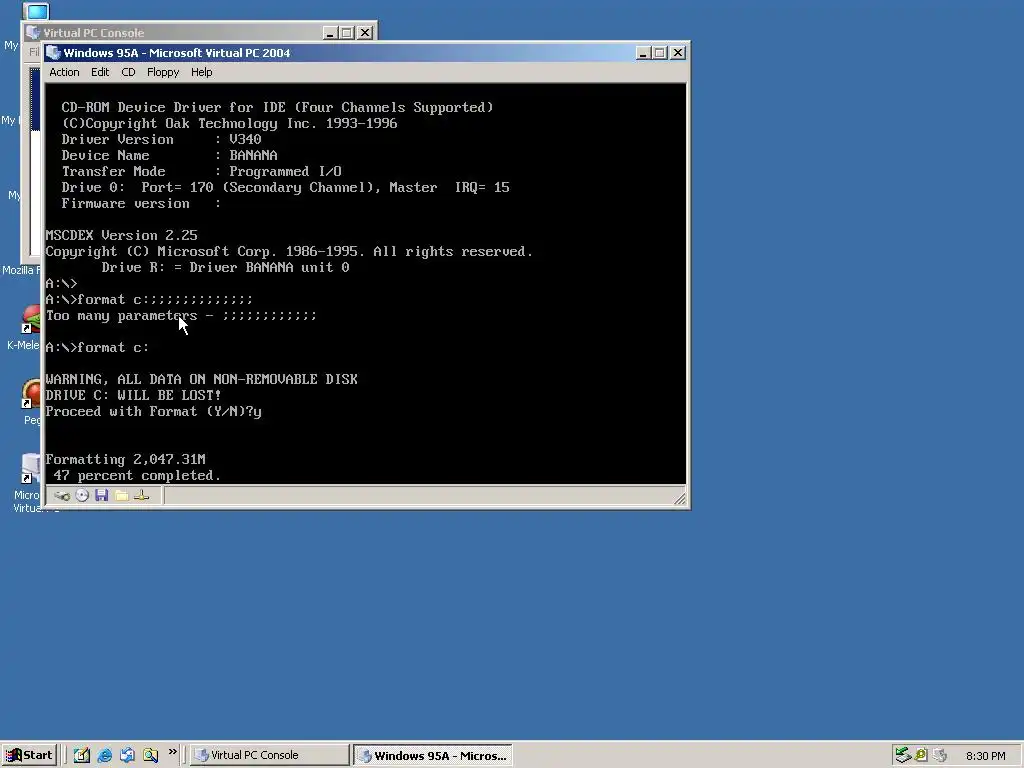Click 'Too many parameters' error line
Viewport: 1024px width, 768px height.
pos(181,315)
